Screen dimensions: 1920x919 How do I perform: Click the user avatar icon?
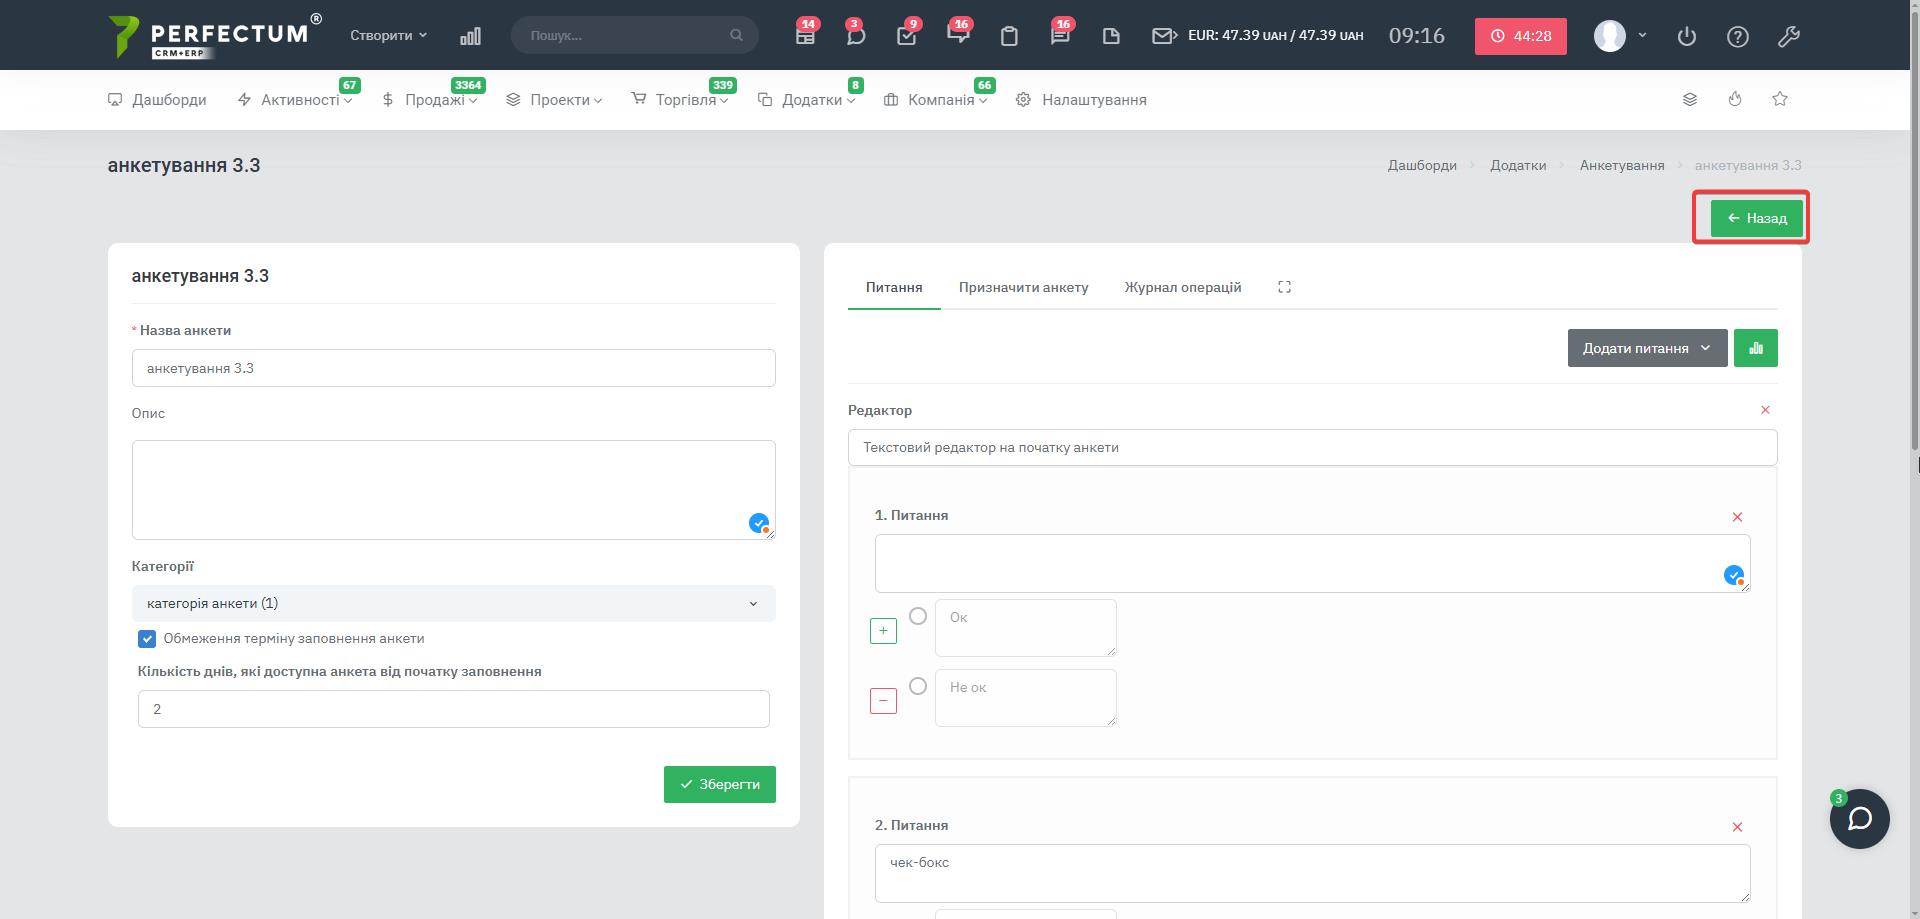tap(1609, 36)
